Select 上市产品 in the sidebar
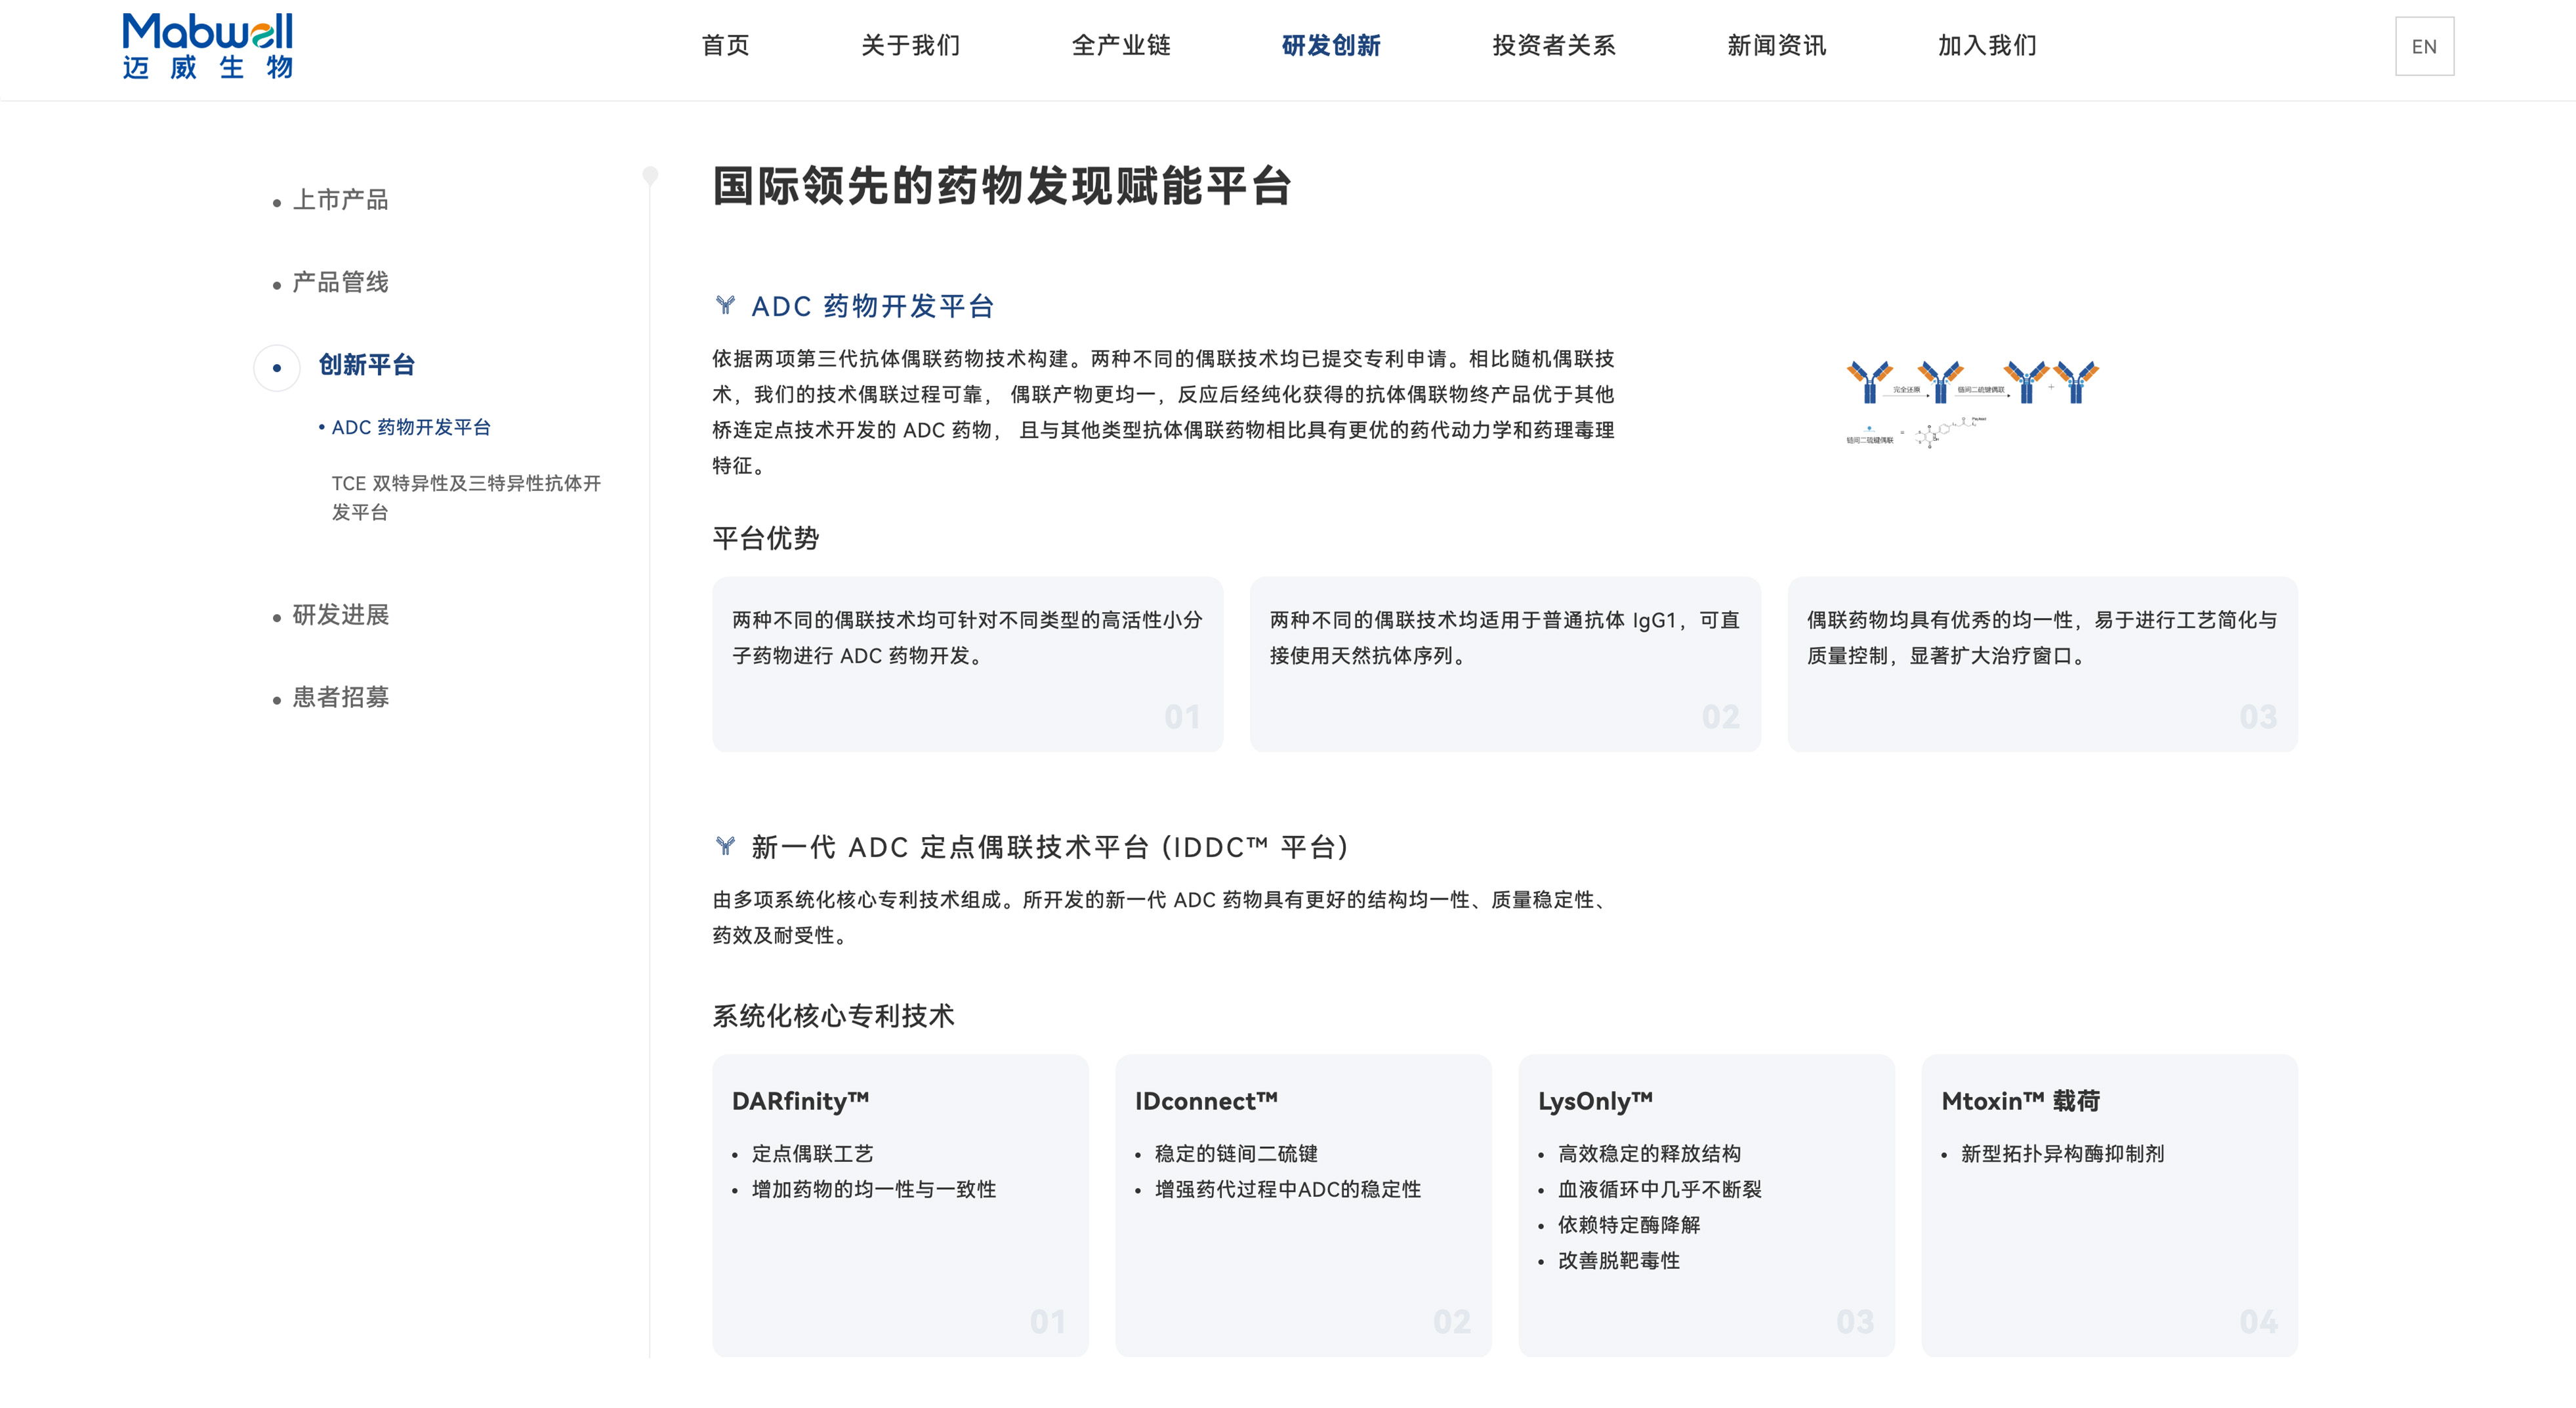 pyautogui.click(x=340, y=199)
